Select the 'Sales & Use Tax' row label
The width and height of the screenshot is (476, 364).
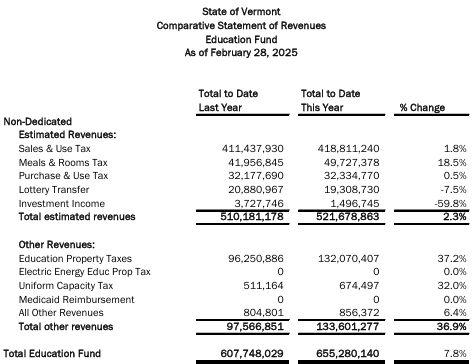[x=54, y=149]
